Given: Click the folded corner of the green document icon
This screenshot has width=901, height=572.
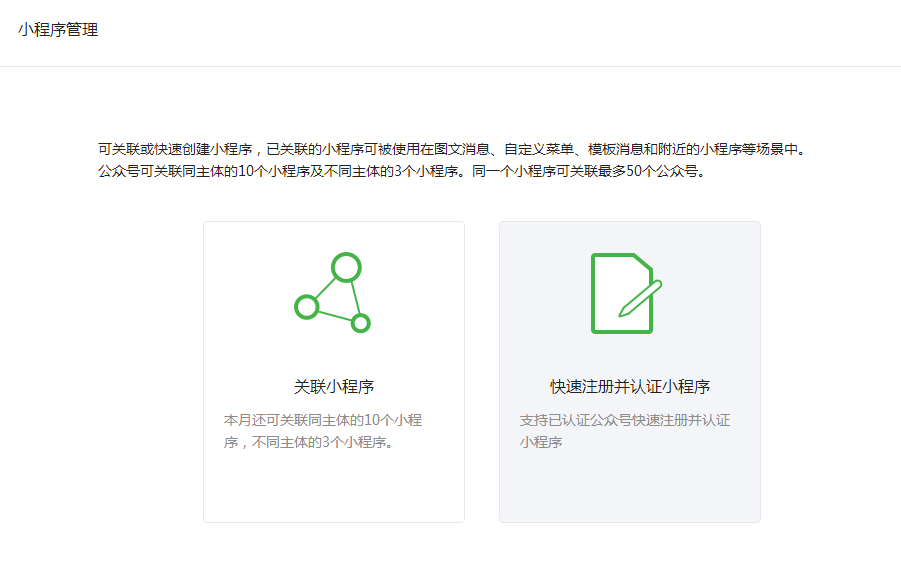Looking at the screenshot, I should tap(643, 263).
